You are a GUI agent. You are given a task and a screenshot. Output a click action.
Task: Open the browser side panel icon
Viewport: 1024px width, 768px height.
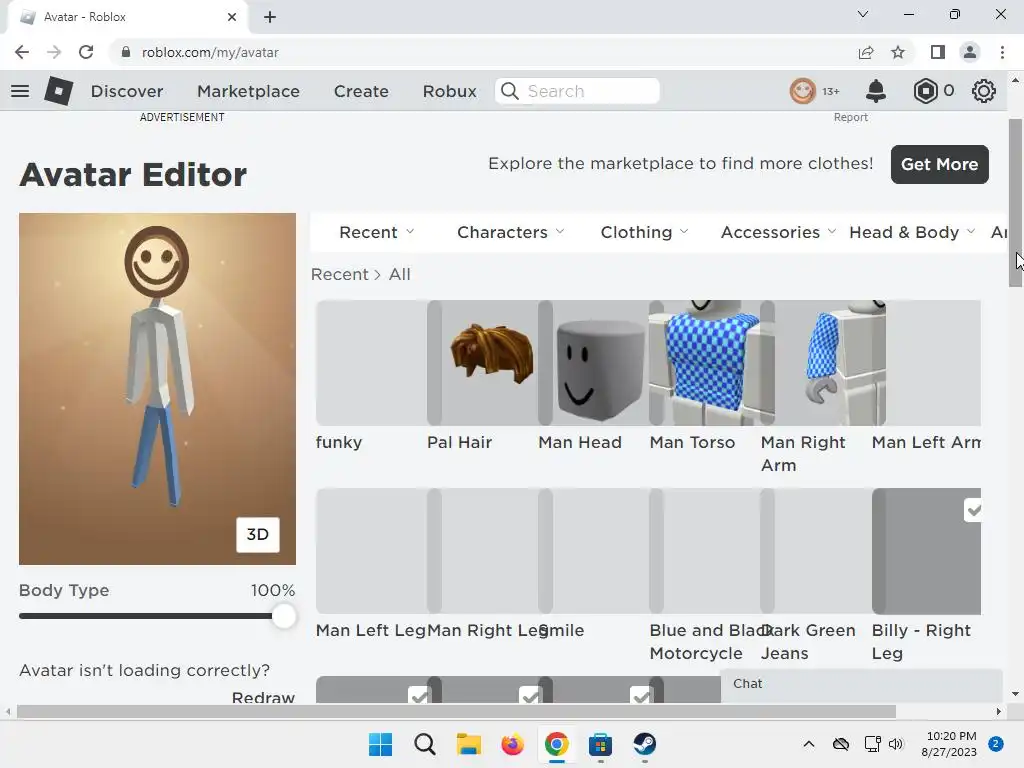938,52
